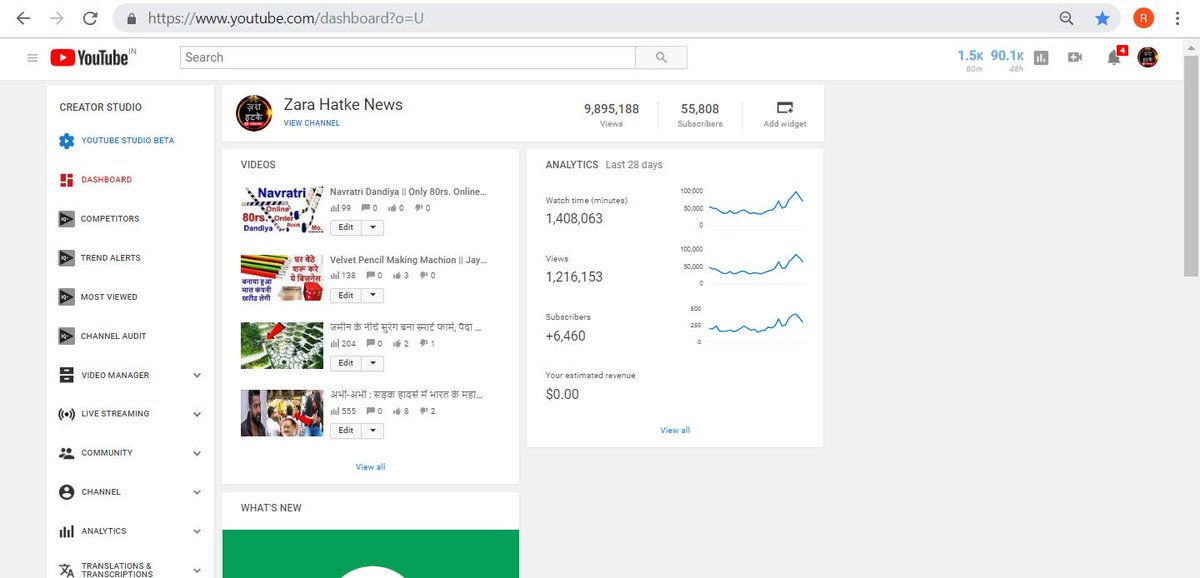Open the notifications bell
This screenshot has width=1200, height=578.
1114,58
